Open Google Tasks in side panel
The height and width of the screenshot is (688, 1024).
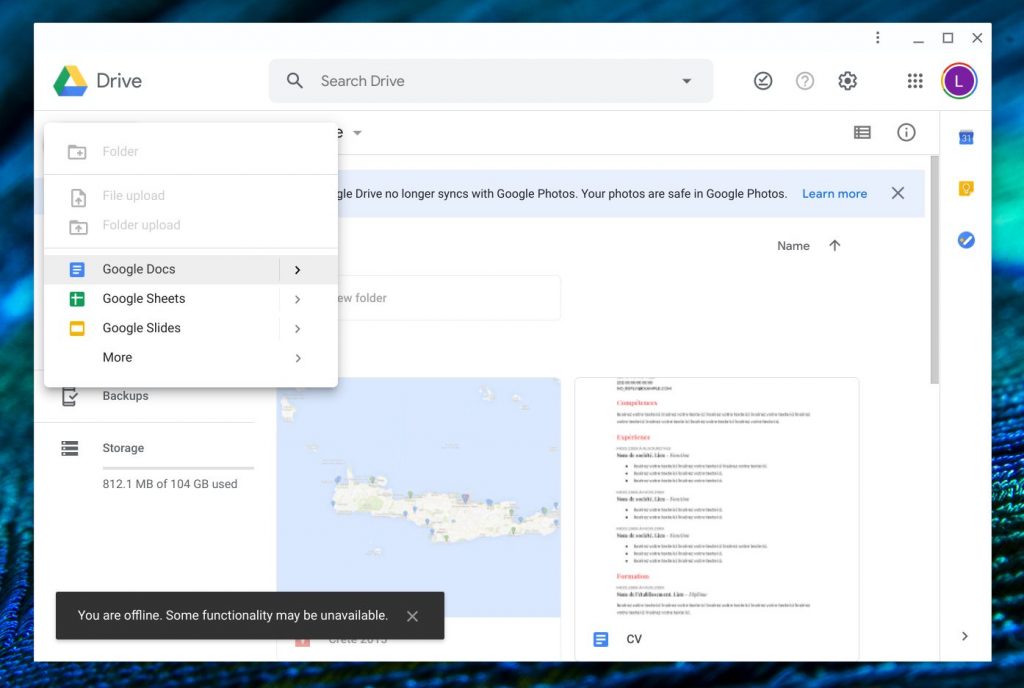pyautogui.click(x=966, y=241)
